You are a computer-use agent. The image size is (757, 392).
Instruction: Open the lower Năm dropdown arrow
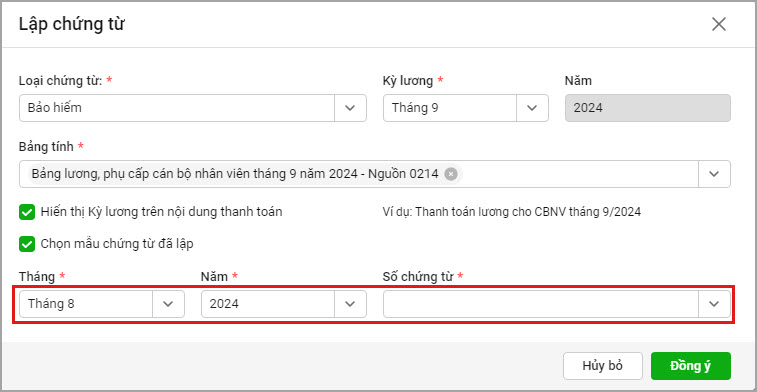pos(350,304)
